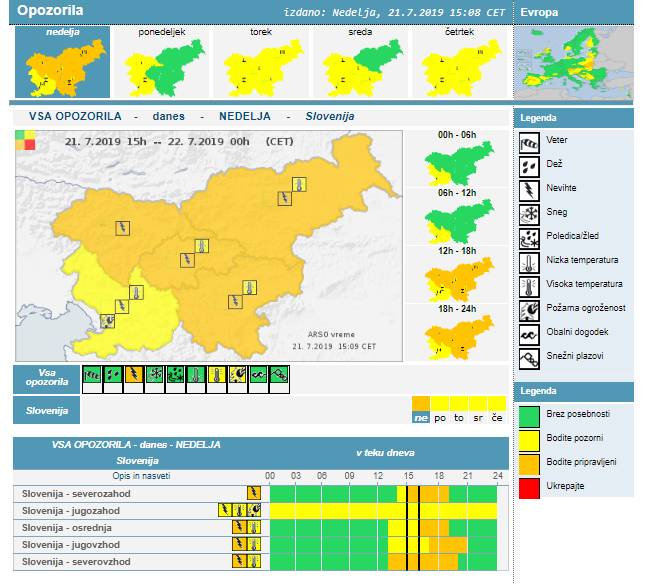Screen dimensions: 646x587
Task: Toggle the high temperature filter in Vsa opozorila row
Action: 217,375
